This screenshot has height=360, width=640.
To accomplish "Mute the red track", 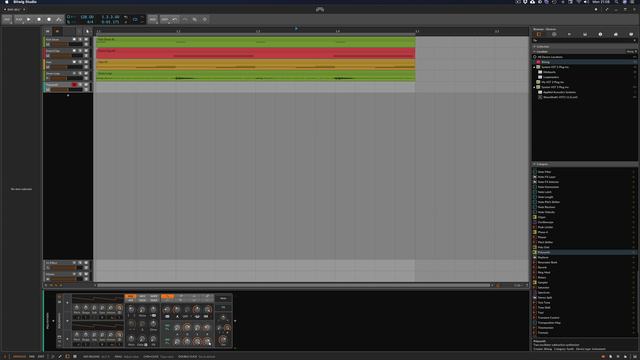I will (86, 51).
